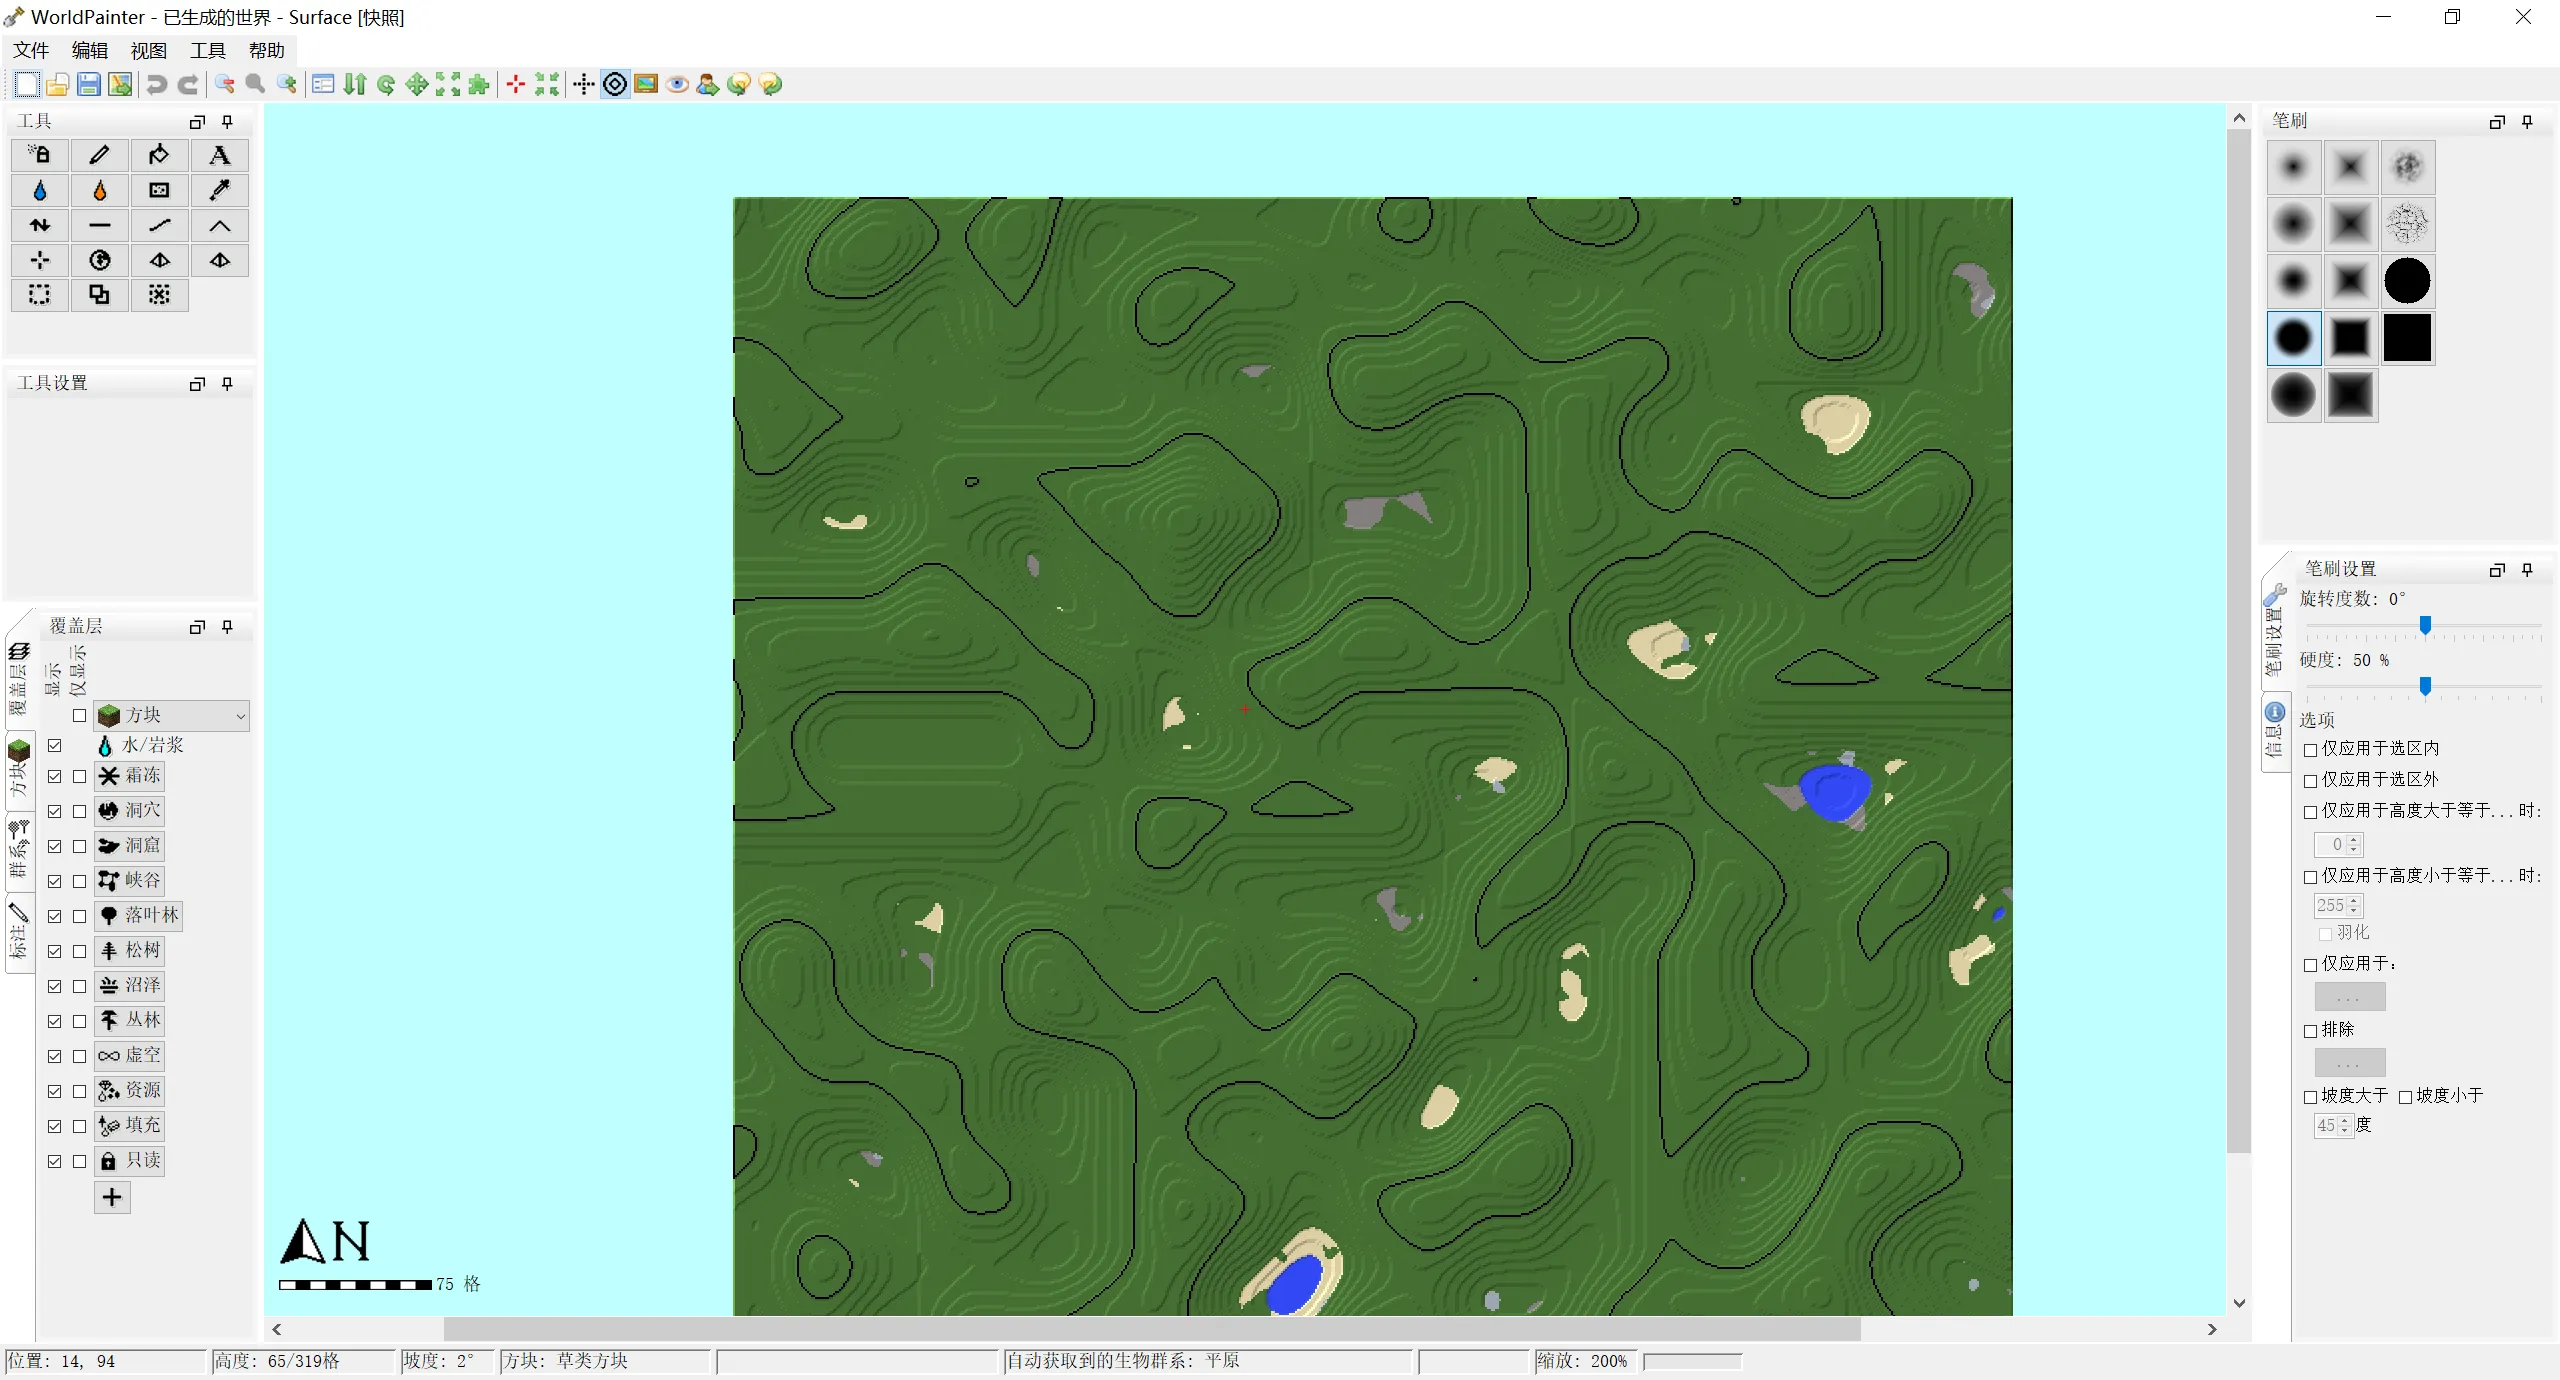Select the 落叶林 layer button

coord(139,916)
